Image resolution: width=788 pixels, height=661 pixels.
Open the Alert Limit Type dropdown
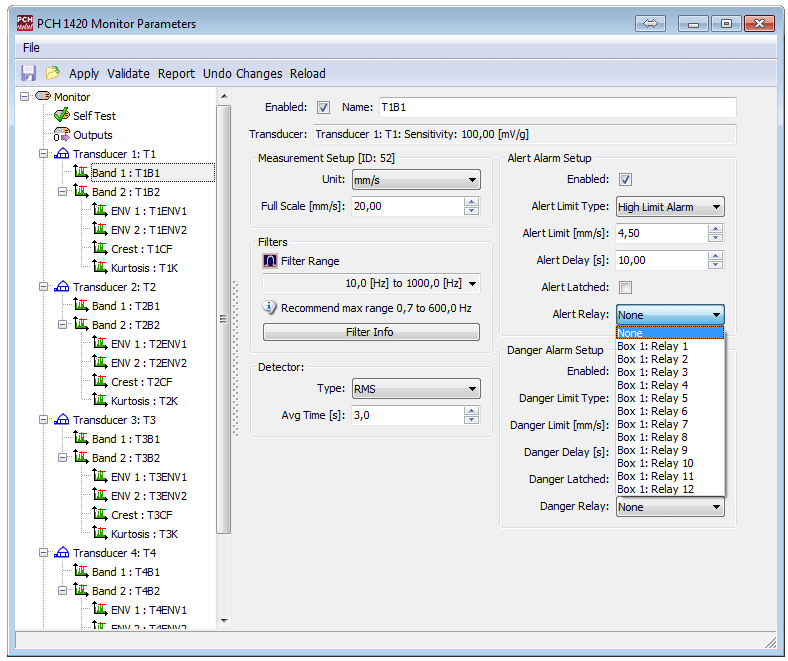(x=670, y=207)
